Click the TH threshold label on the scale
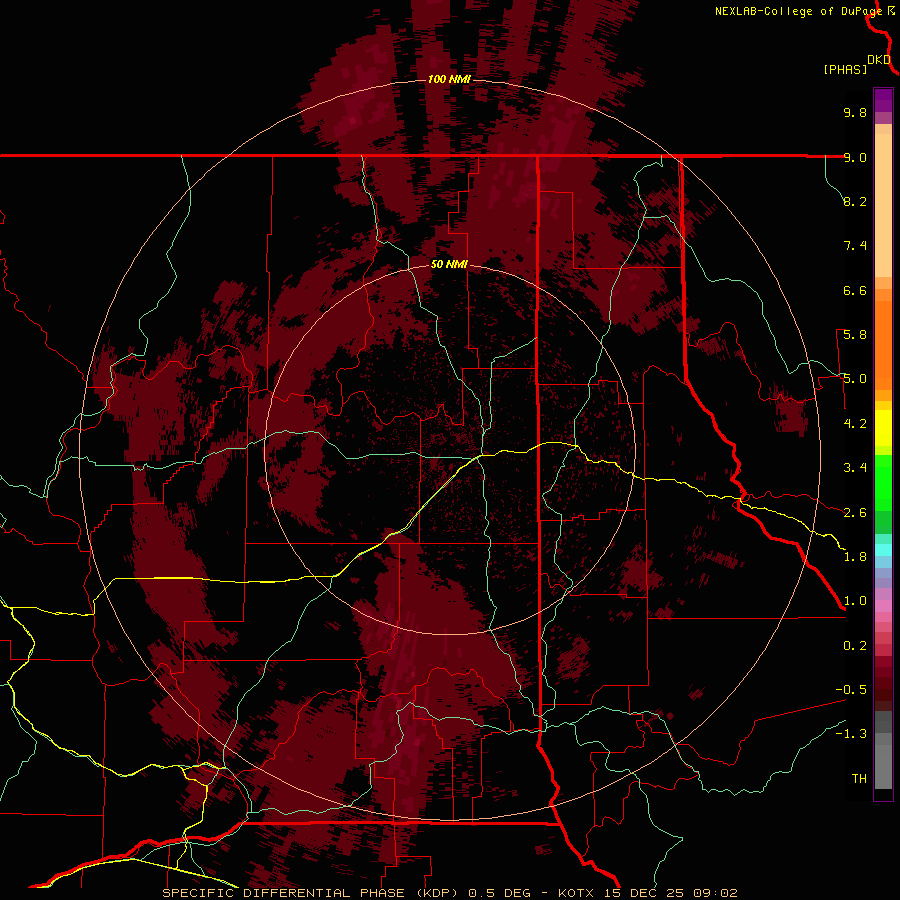The width and height of the screenshot is (900, 900). (859, 779)
